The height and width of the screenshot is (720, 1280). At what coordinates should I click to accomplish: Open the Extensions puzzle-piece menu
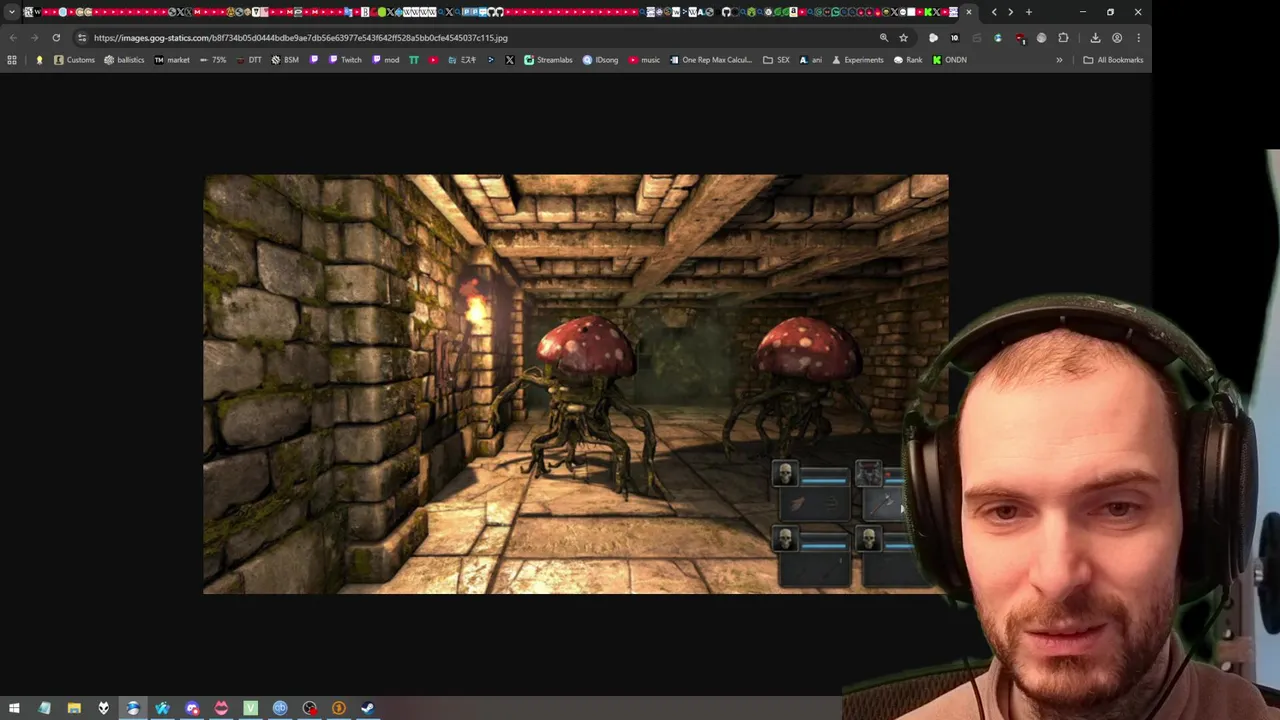[1063, 38]
